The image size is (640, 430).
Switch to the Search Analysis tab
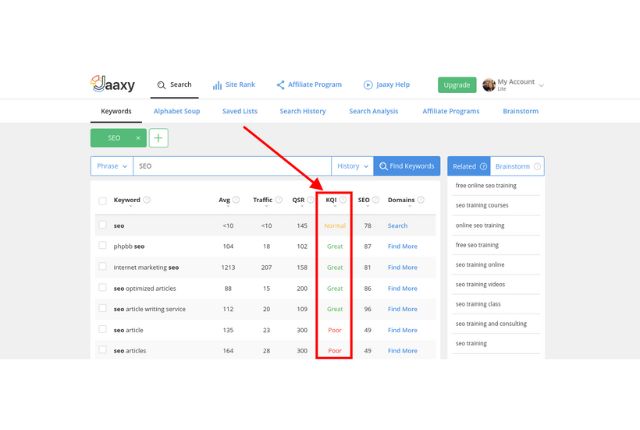point(373,111)
